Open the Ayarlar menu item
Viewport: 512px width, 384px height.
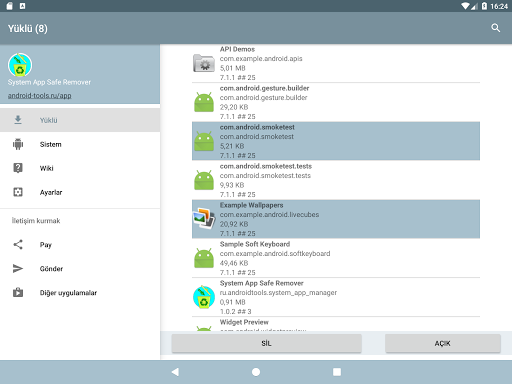(80, 192)
